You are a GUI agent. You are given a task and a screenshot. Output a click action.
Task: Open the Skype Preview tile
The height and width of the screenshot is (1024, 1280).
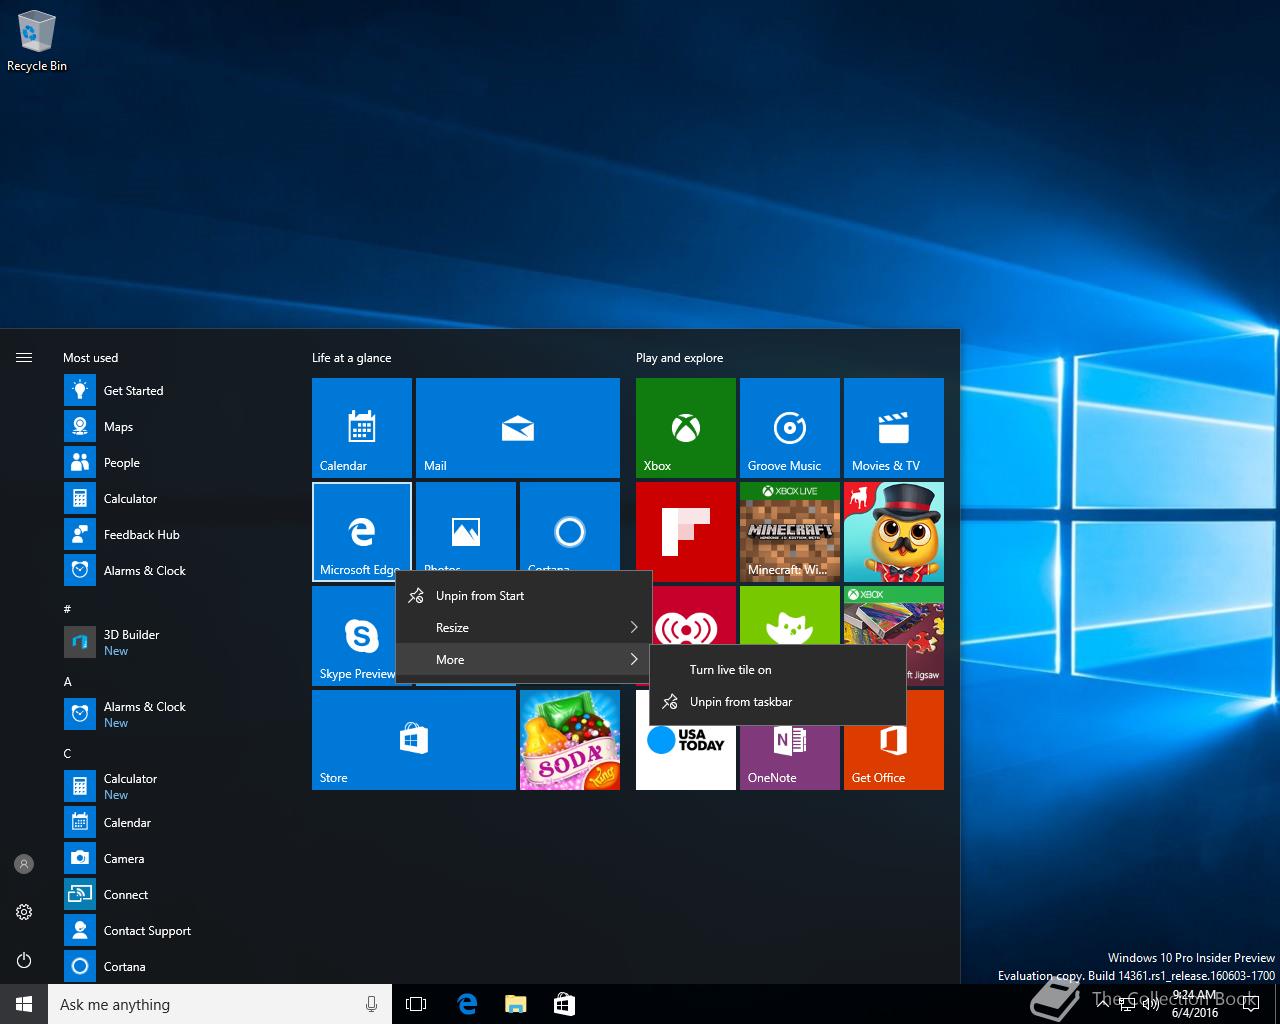point(354,636)
